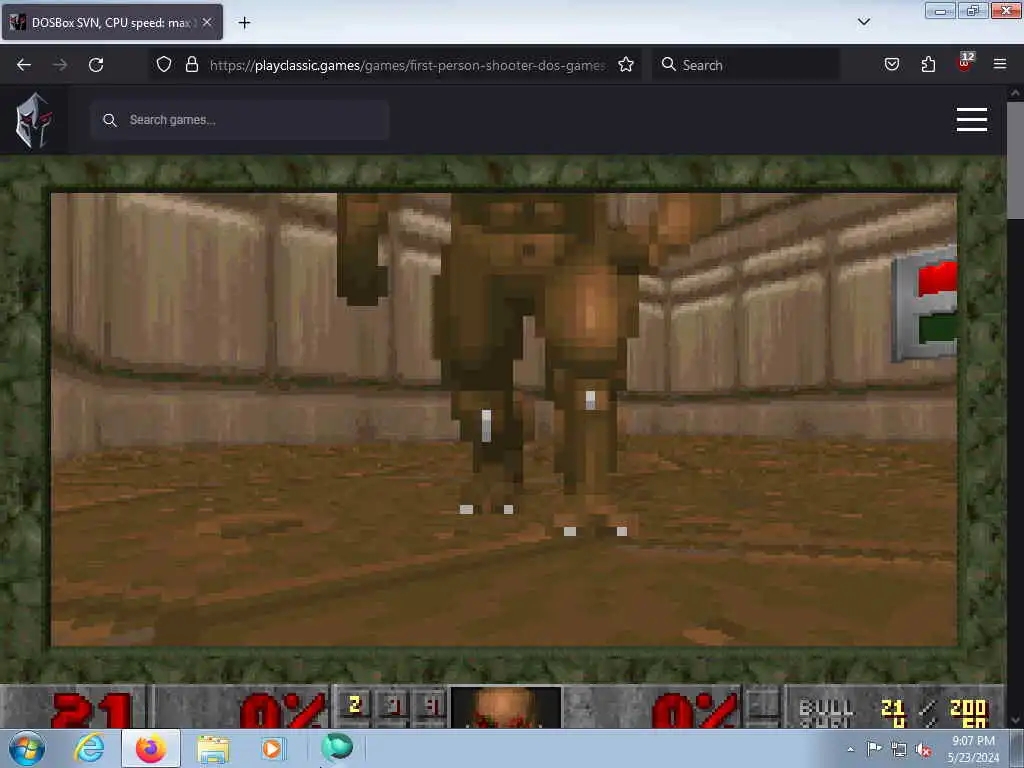Reload the current page
The image size is (1024, 768).
[96, 65]
